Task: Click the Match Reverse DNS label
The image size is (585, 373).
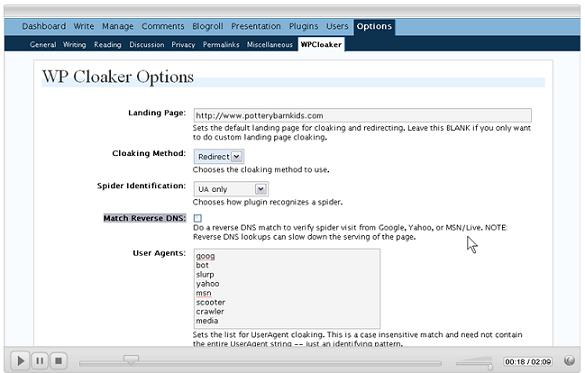Action: click(x=144, y=218)
